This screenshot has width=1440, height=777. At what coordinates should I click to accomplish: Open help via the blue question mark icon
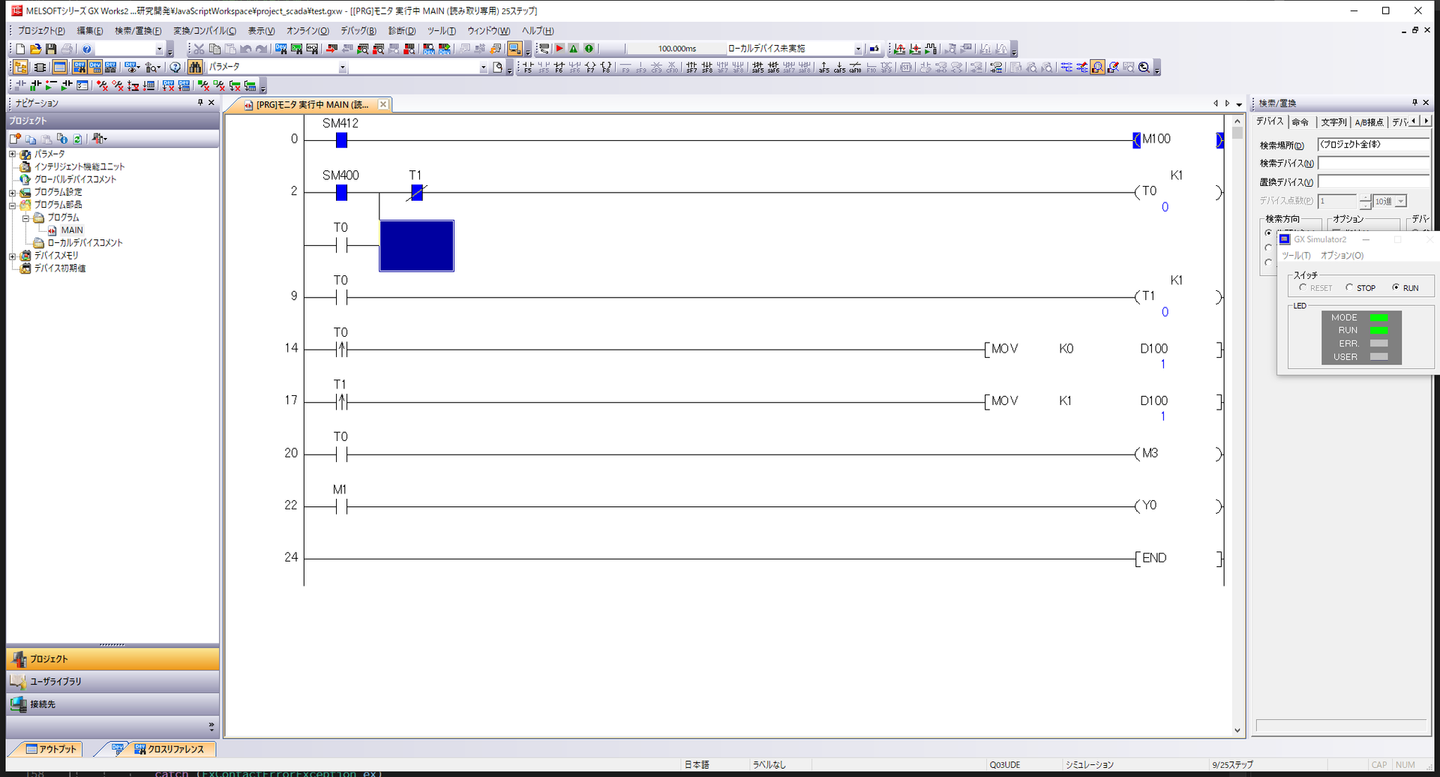(x=86, y=48)
